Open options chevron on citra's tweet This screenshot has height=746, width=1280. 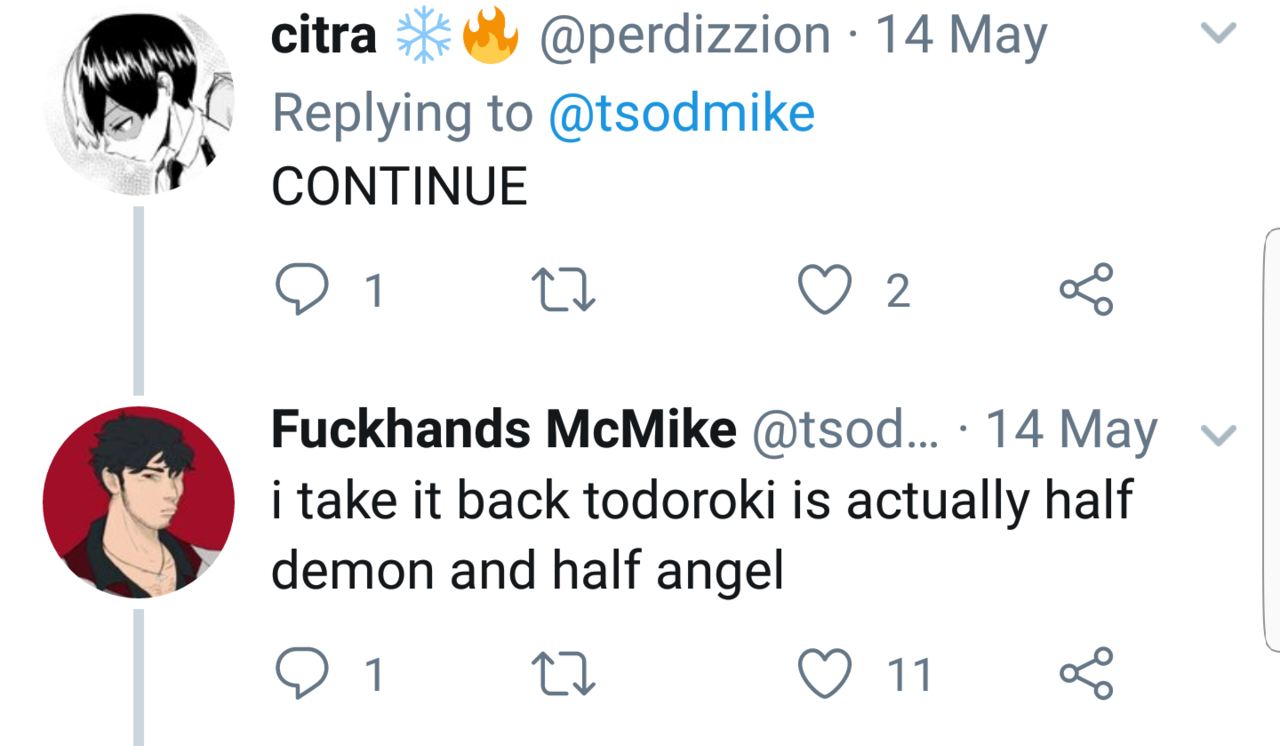pos(1218,35)
